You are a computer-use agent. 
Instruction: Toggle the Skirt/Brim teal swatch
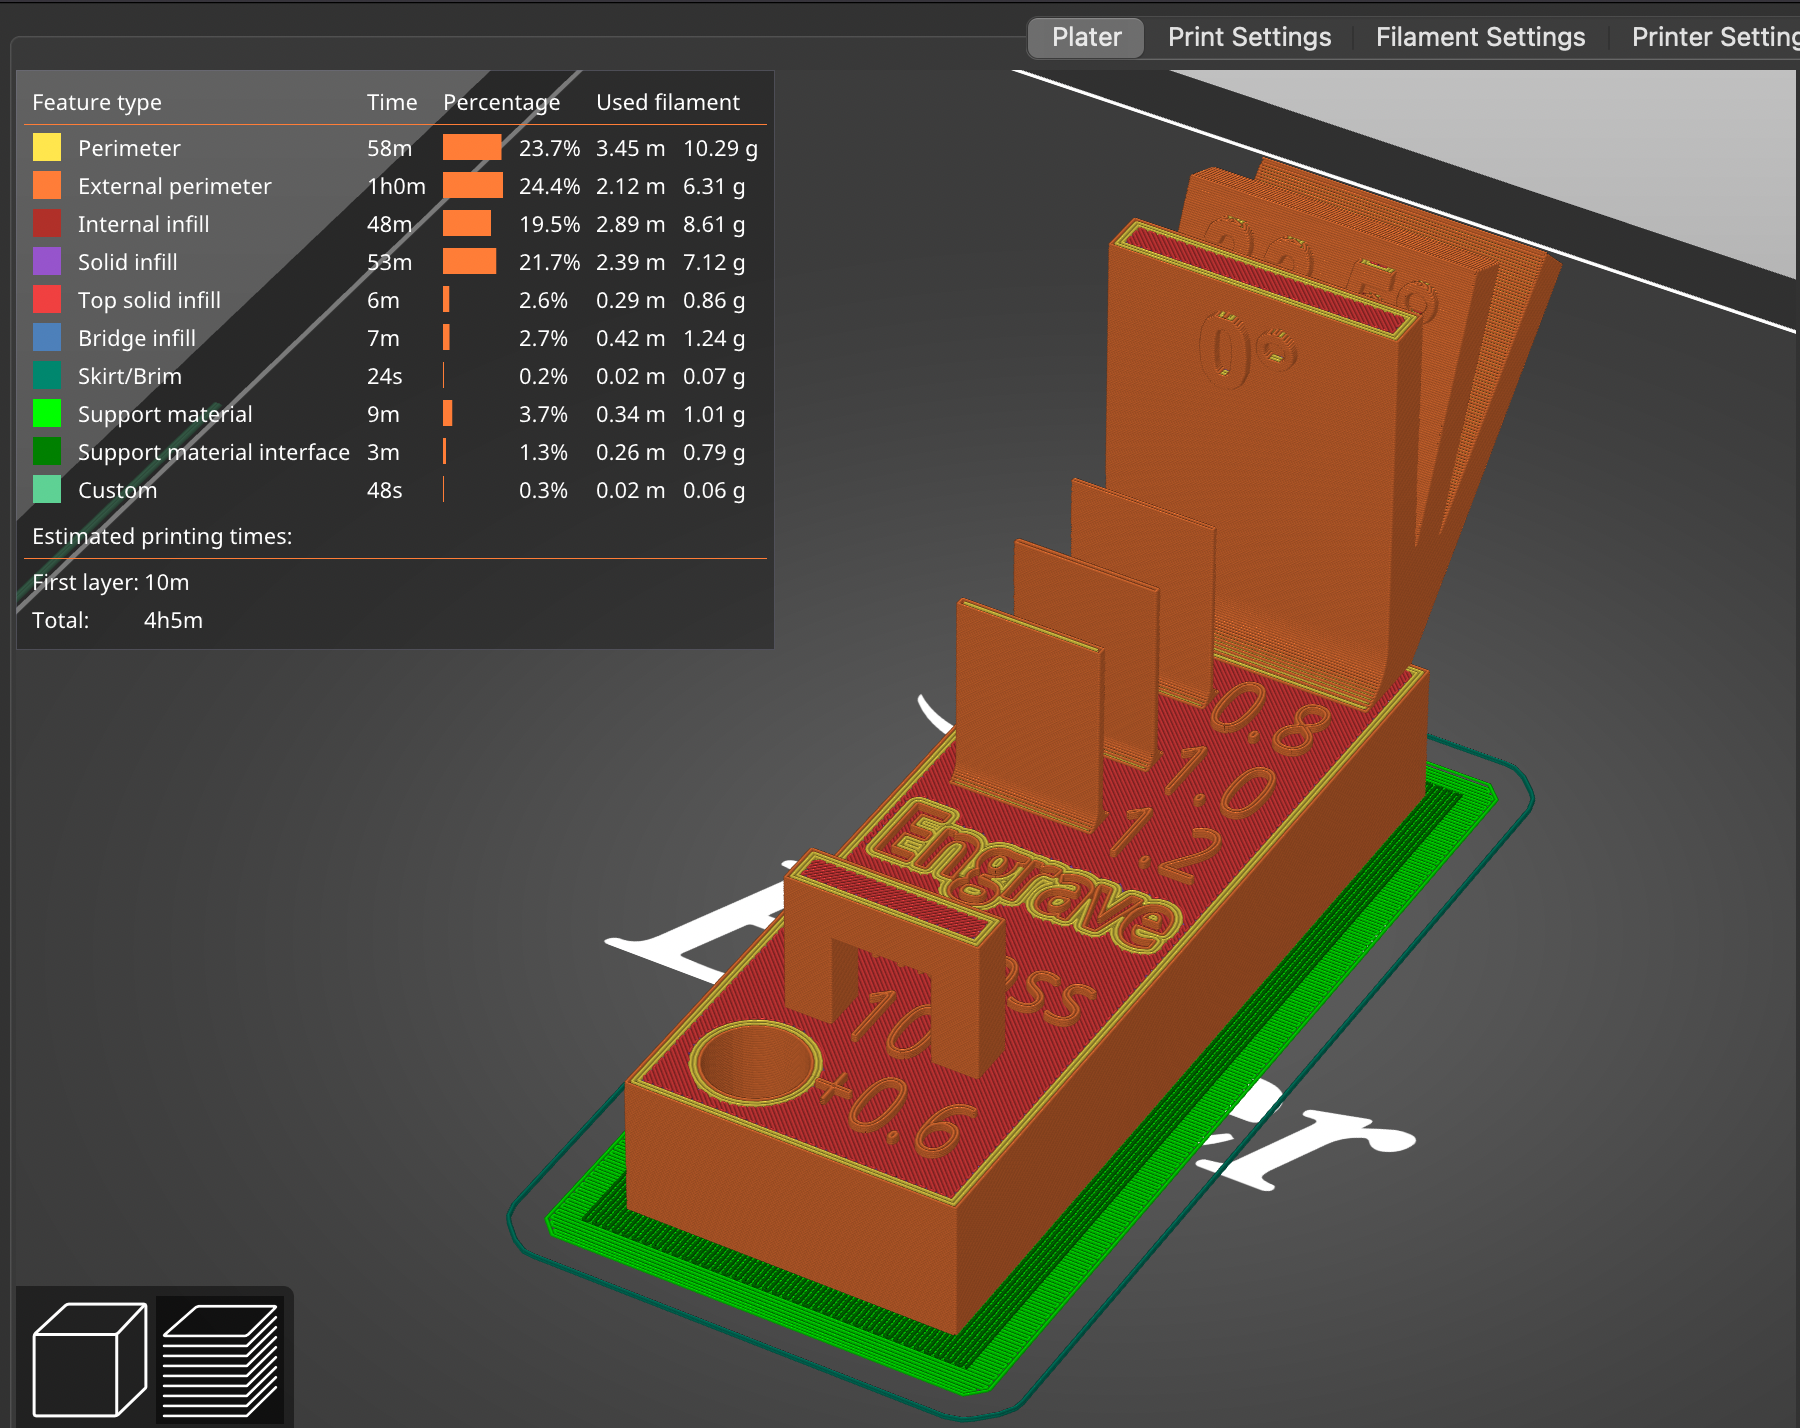pyautogui.click(x=47, y=376)
